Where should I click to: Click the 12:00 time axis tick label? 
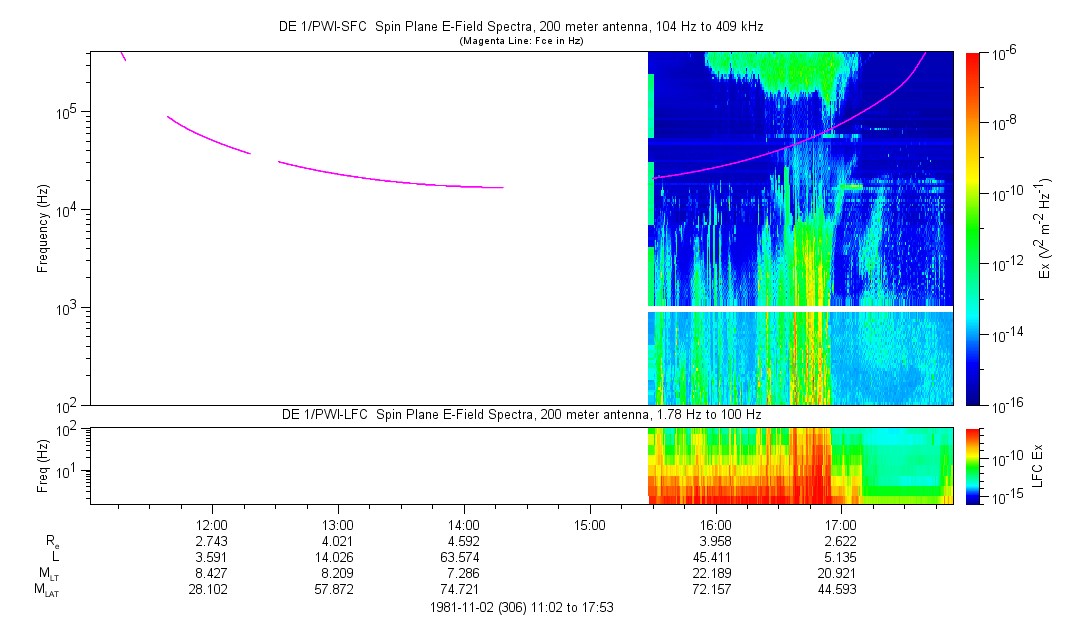click(212, 525)
